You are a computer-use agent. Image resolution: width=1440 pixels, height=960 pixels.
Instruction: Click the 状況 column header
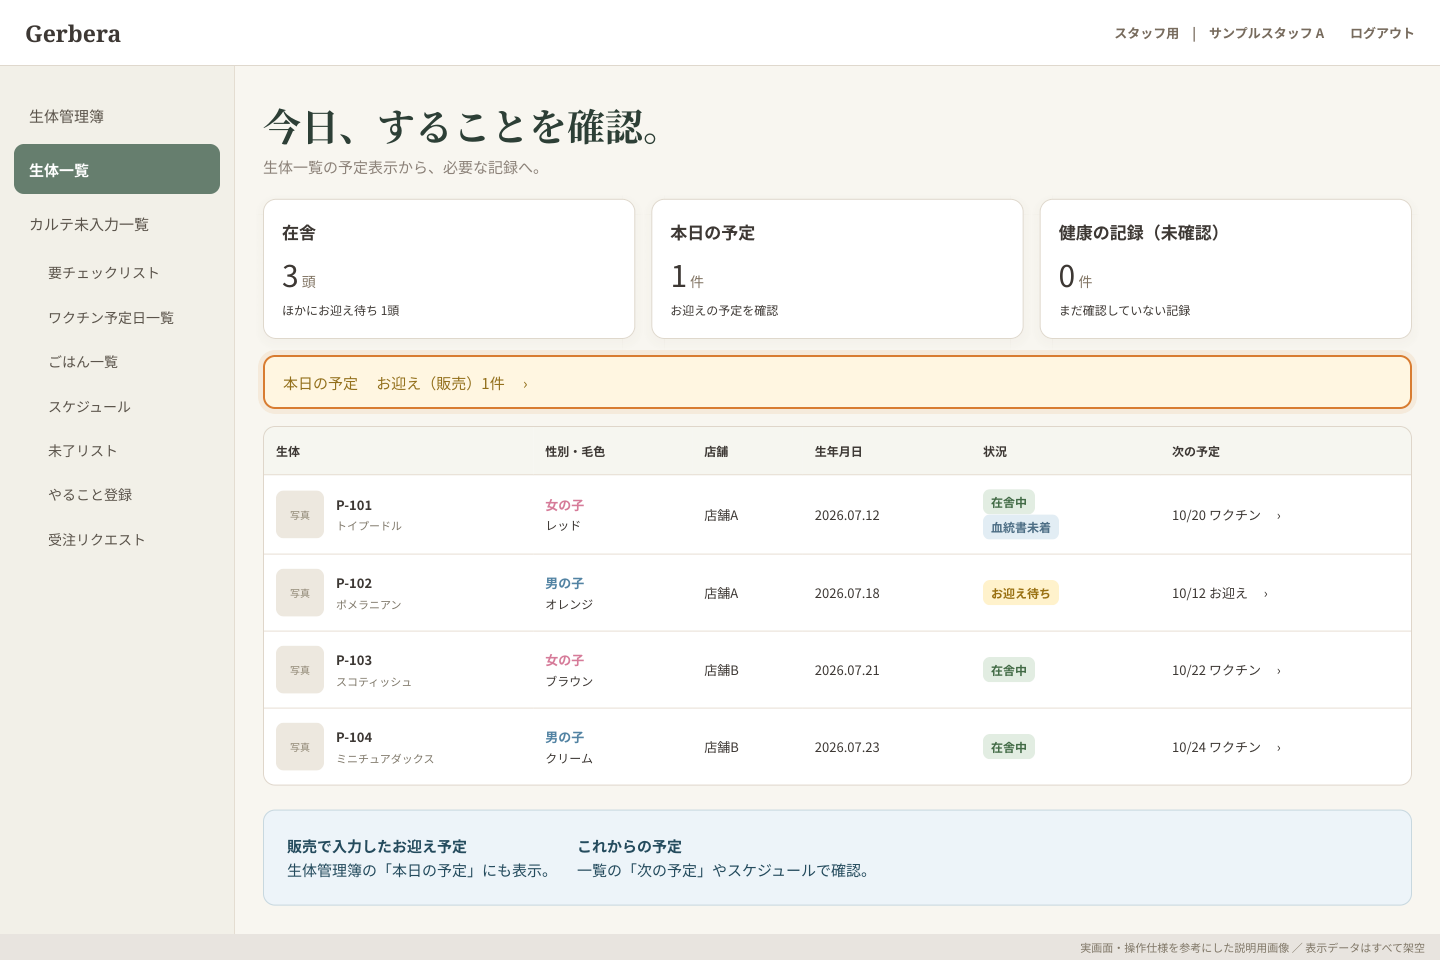click(995, 451)
